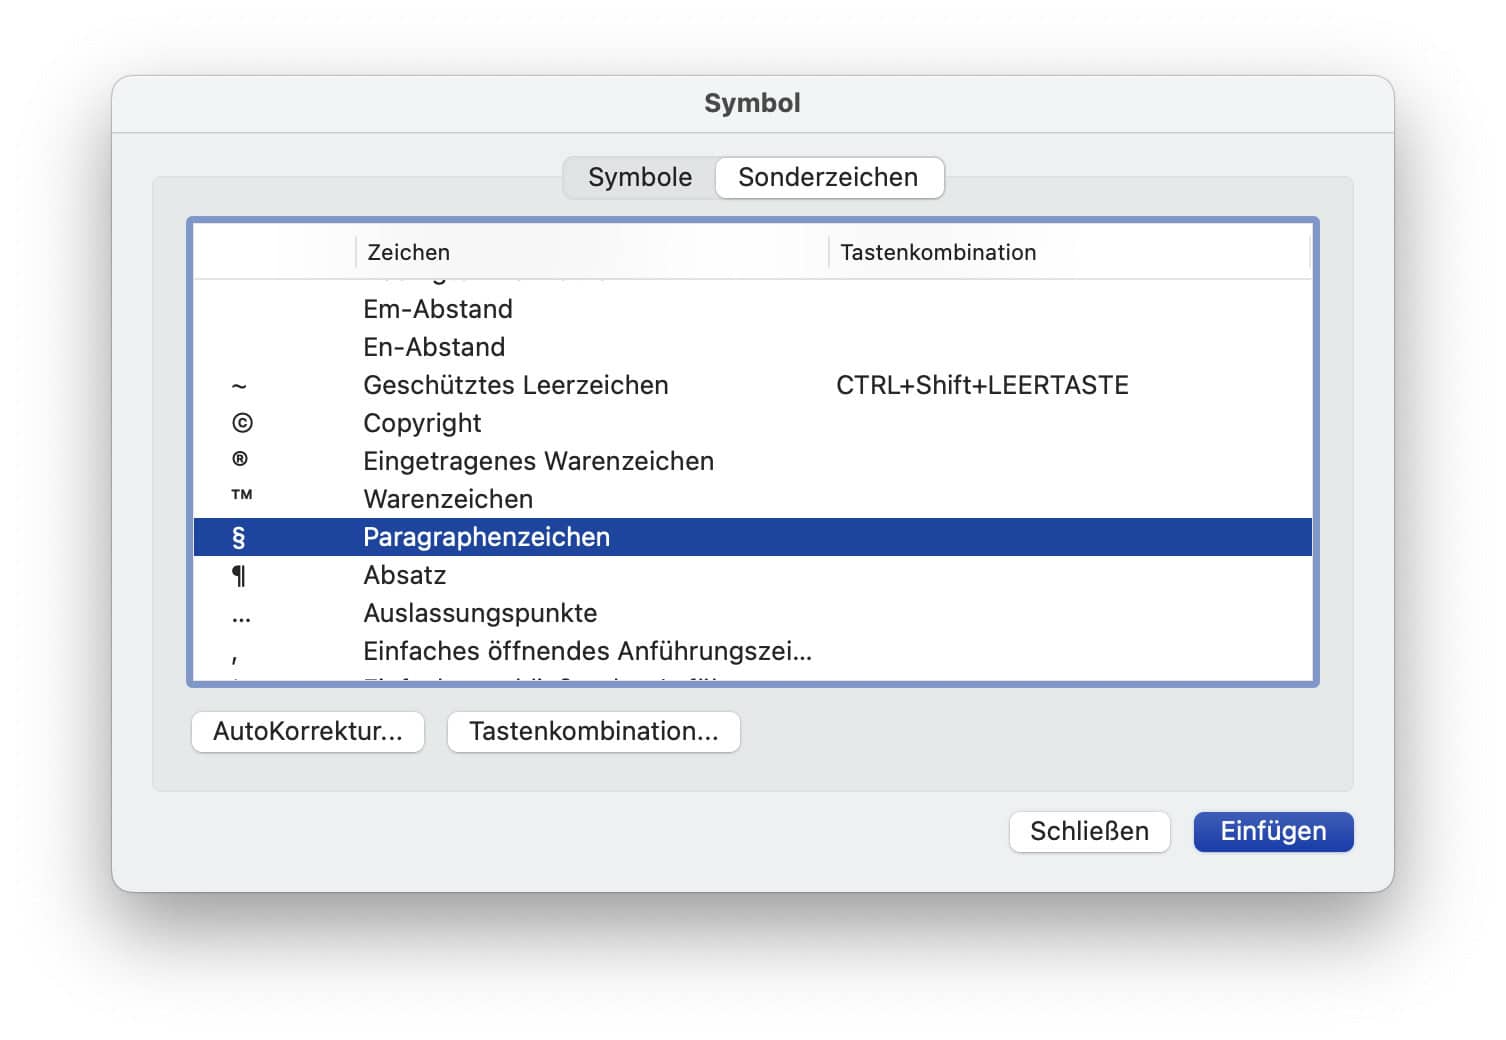This screenshot has width=1506, height=1040.
Task: Click the § paragraph symbol glyph
Action: point(238,537)
